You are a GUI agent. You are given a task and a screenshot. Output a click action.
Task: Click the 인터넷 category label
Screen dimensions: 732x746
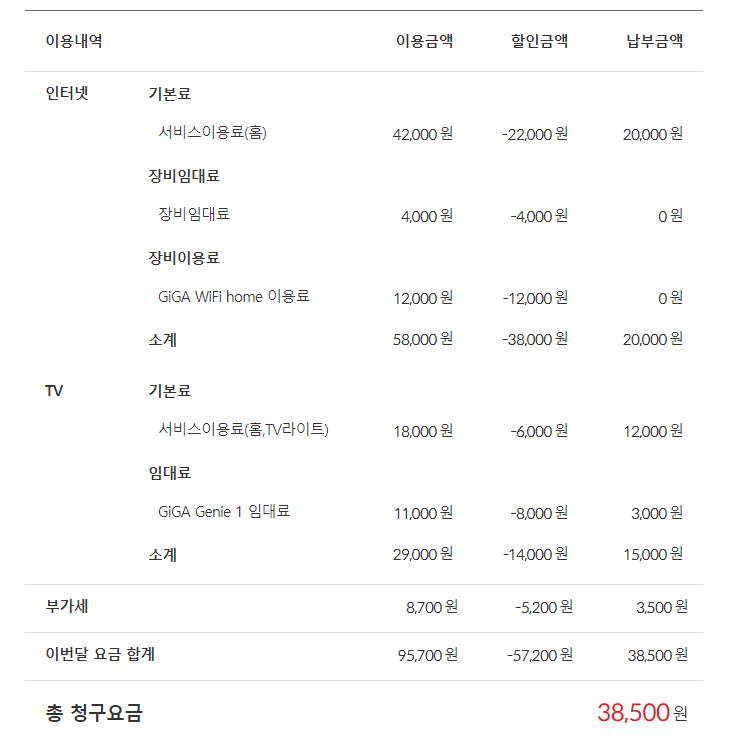point(68,94)
